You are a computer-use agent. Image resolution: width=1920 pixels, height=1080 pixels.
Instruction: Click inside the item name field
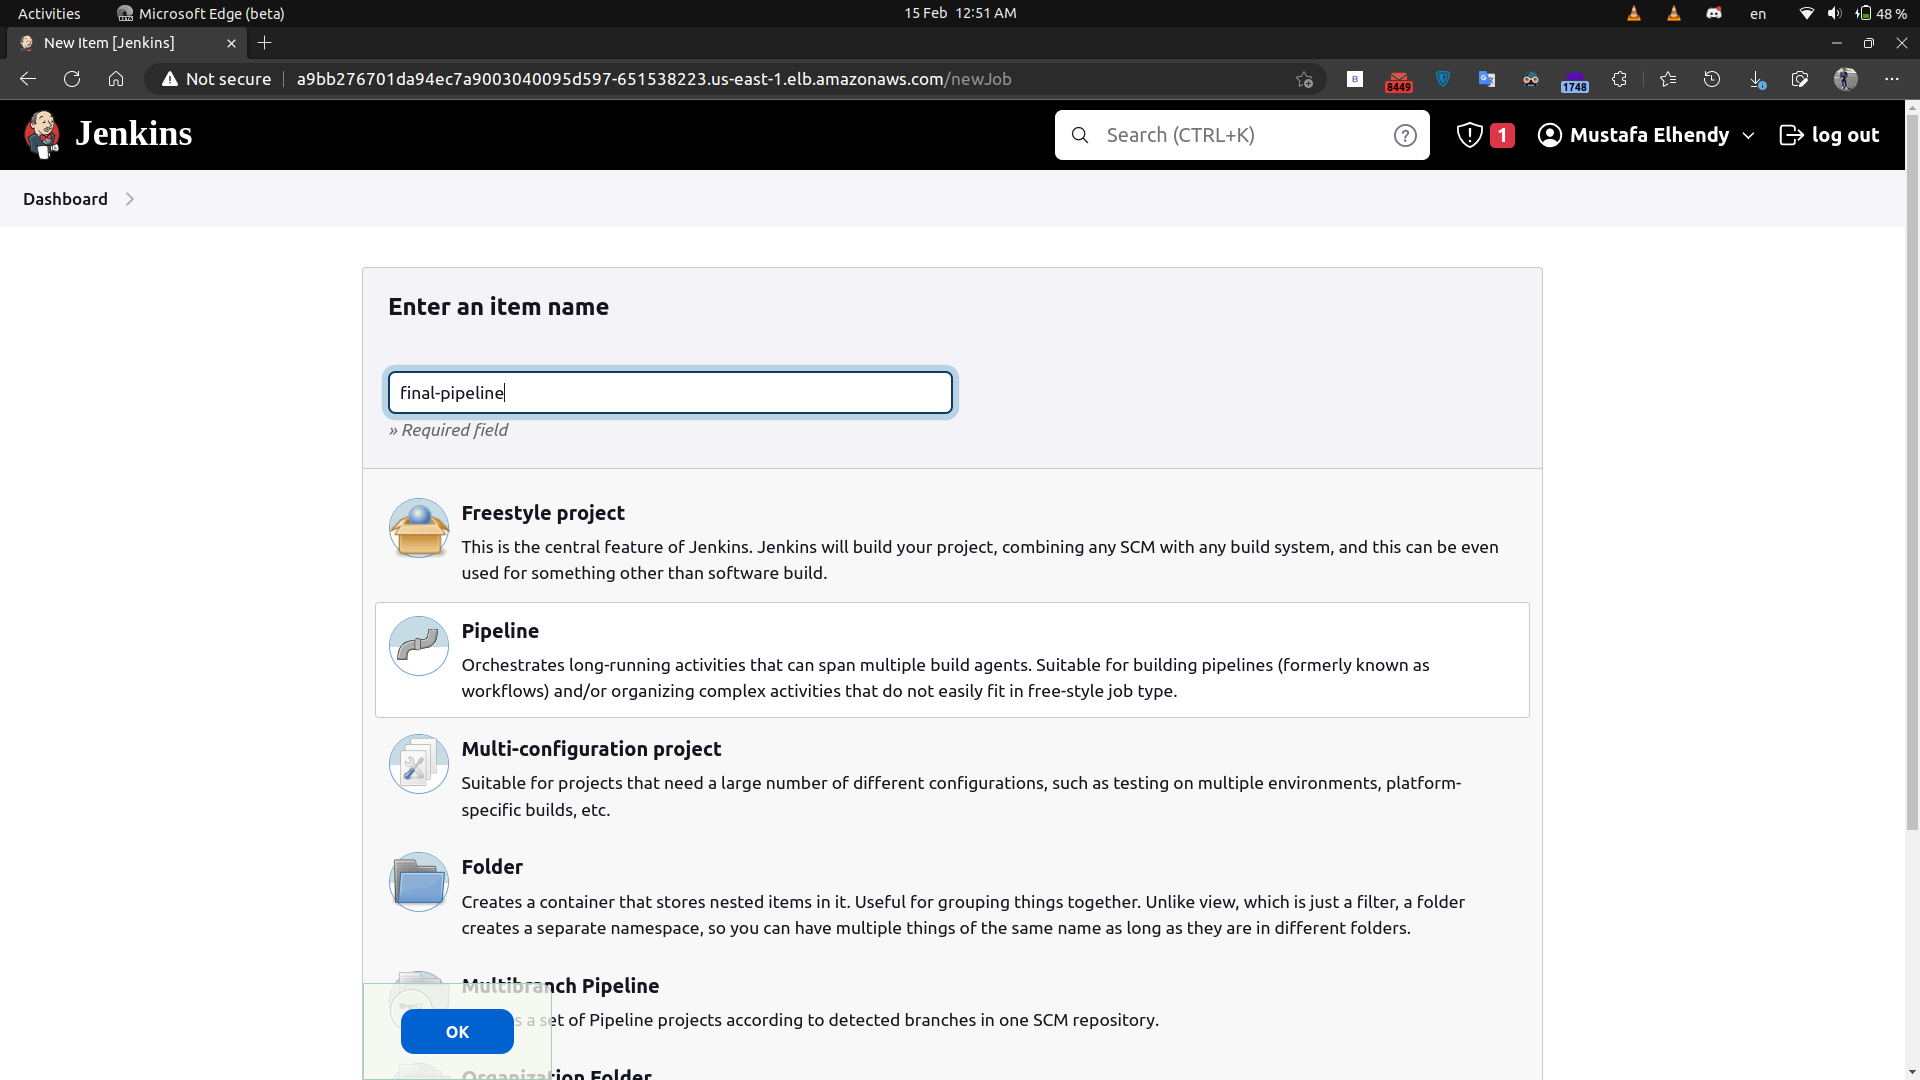click(x=670, y=392)
